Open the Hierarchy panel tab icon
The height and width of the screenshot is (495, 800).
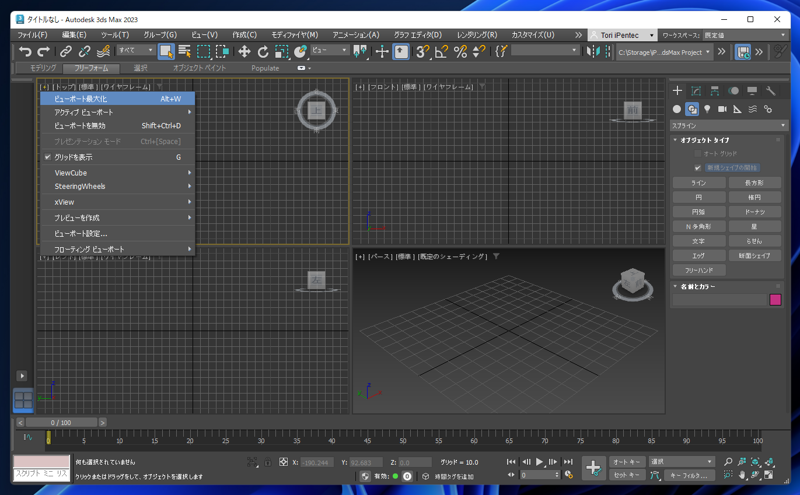pyautogui.click(x=715, y=91)
